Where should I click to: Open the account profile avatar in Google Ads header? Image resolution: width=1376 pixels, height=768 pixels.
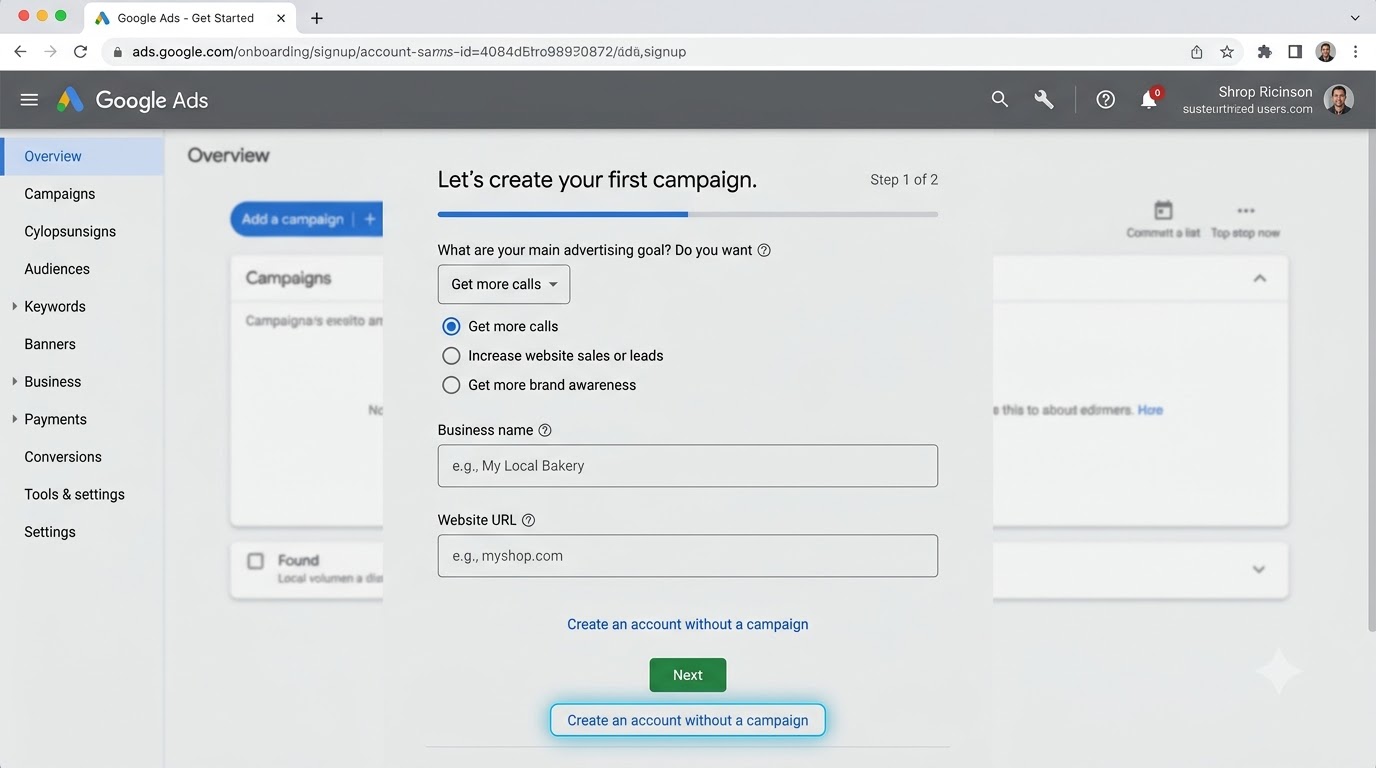coord(1338,99)
